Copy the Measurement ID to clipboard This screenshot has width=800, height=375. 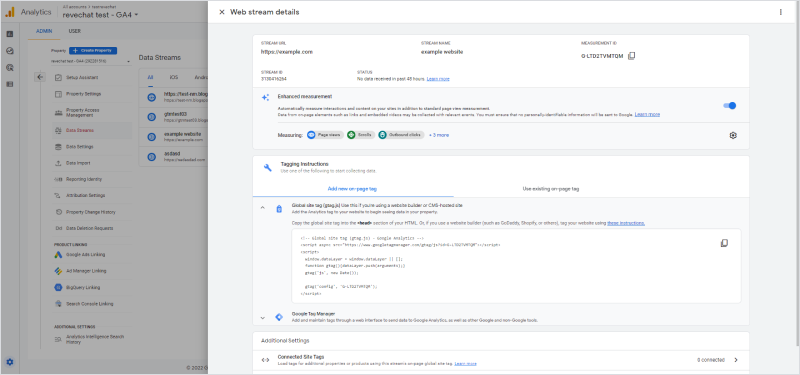pos(631,56)
